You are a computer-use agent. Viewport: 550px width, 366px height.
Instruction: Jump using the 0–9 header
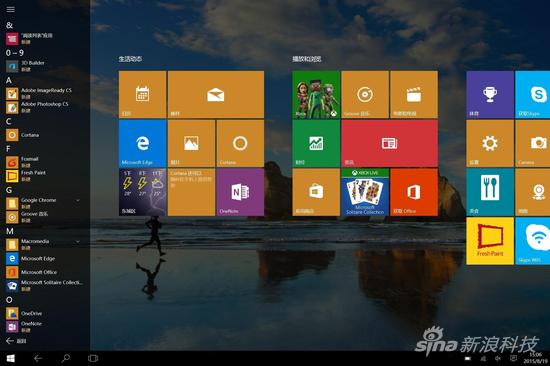pos(15,53)
